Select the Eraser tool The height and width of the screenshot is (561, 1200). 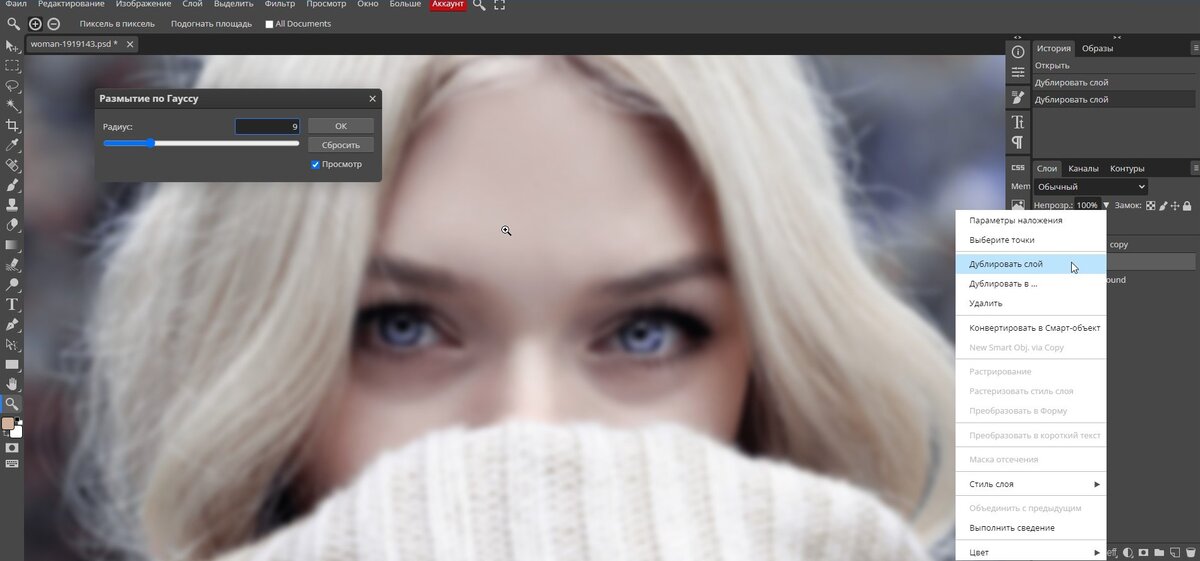click(x=12, y=224)
